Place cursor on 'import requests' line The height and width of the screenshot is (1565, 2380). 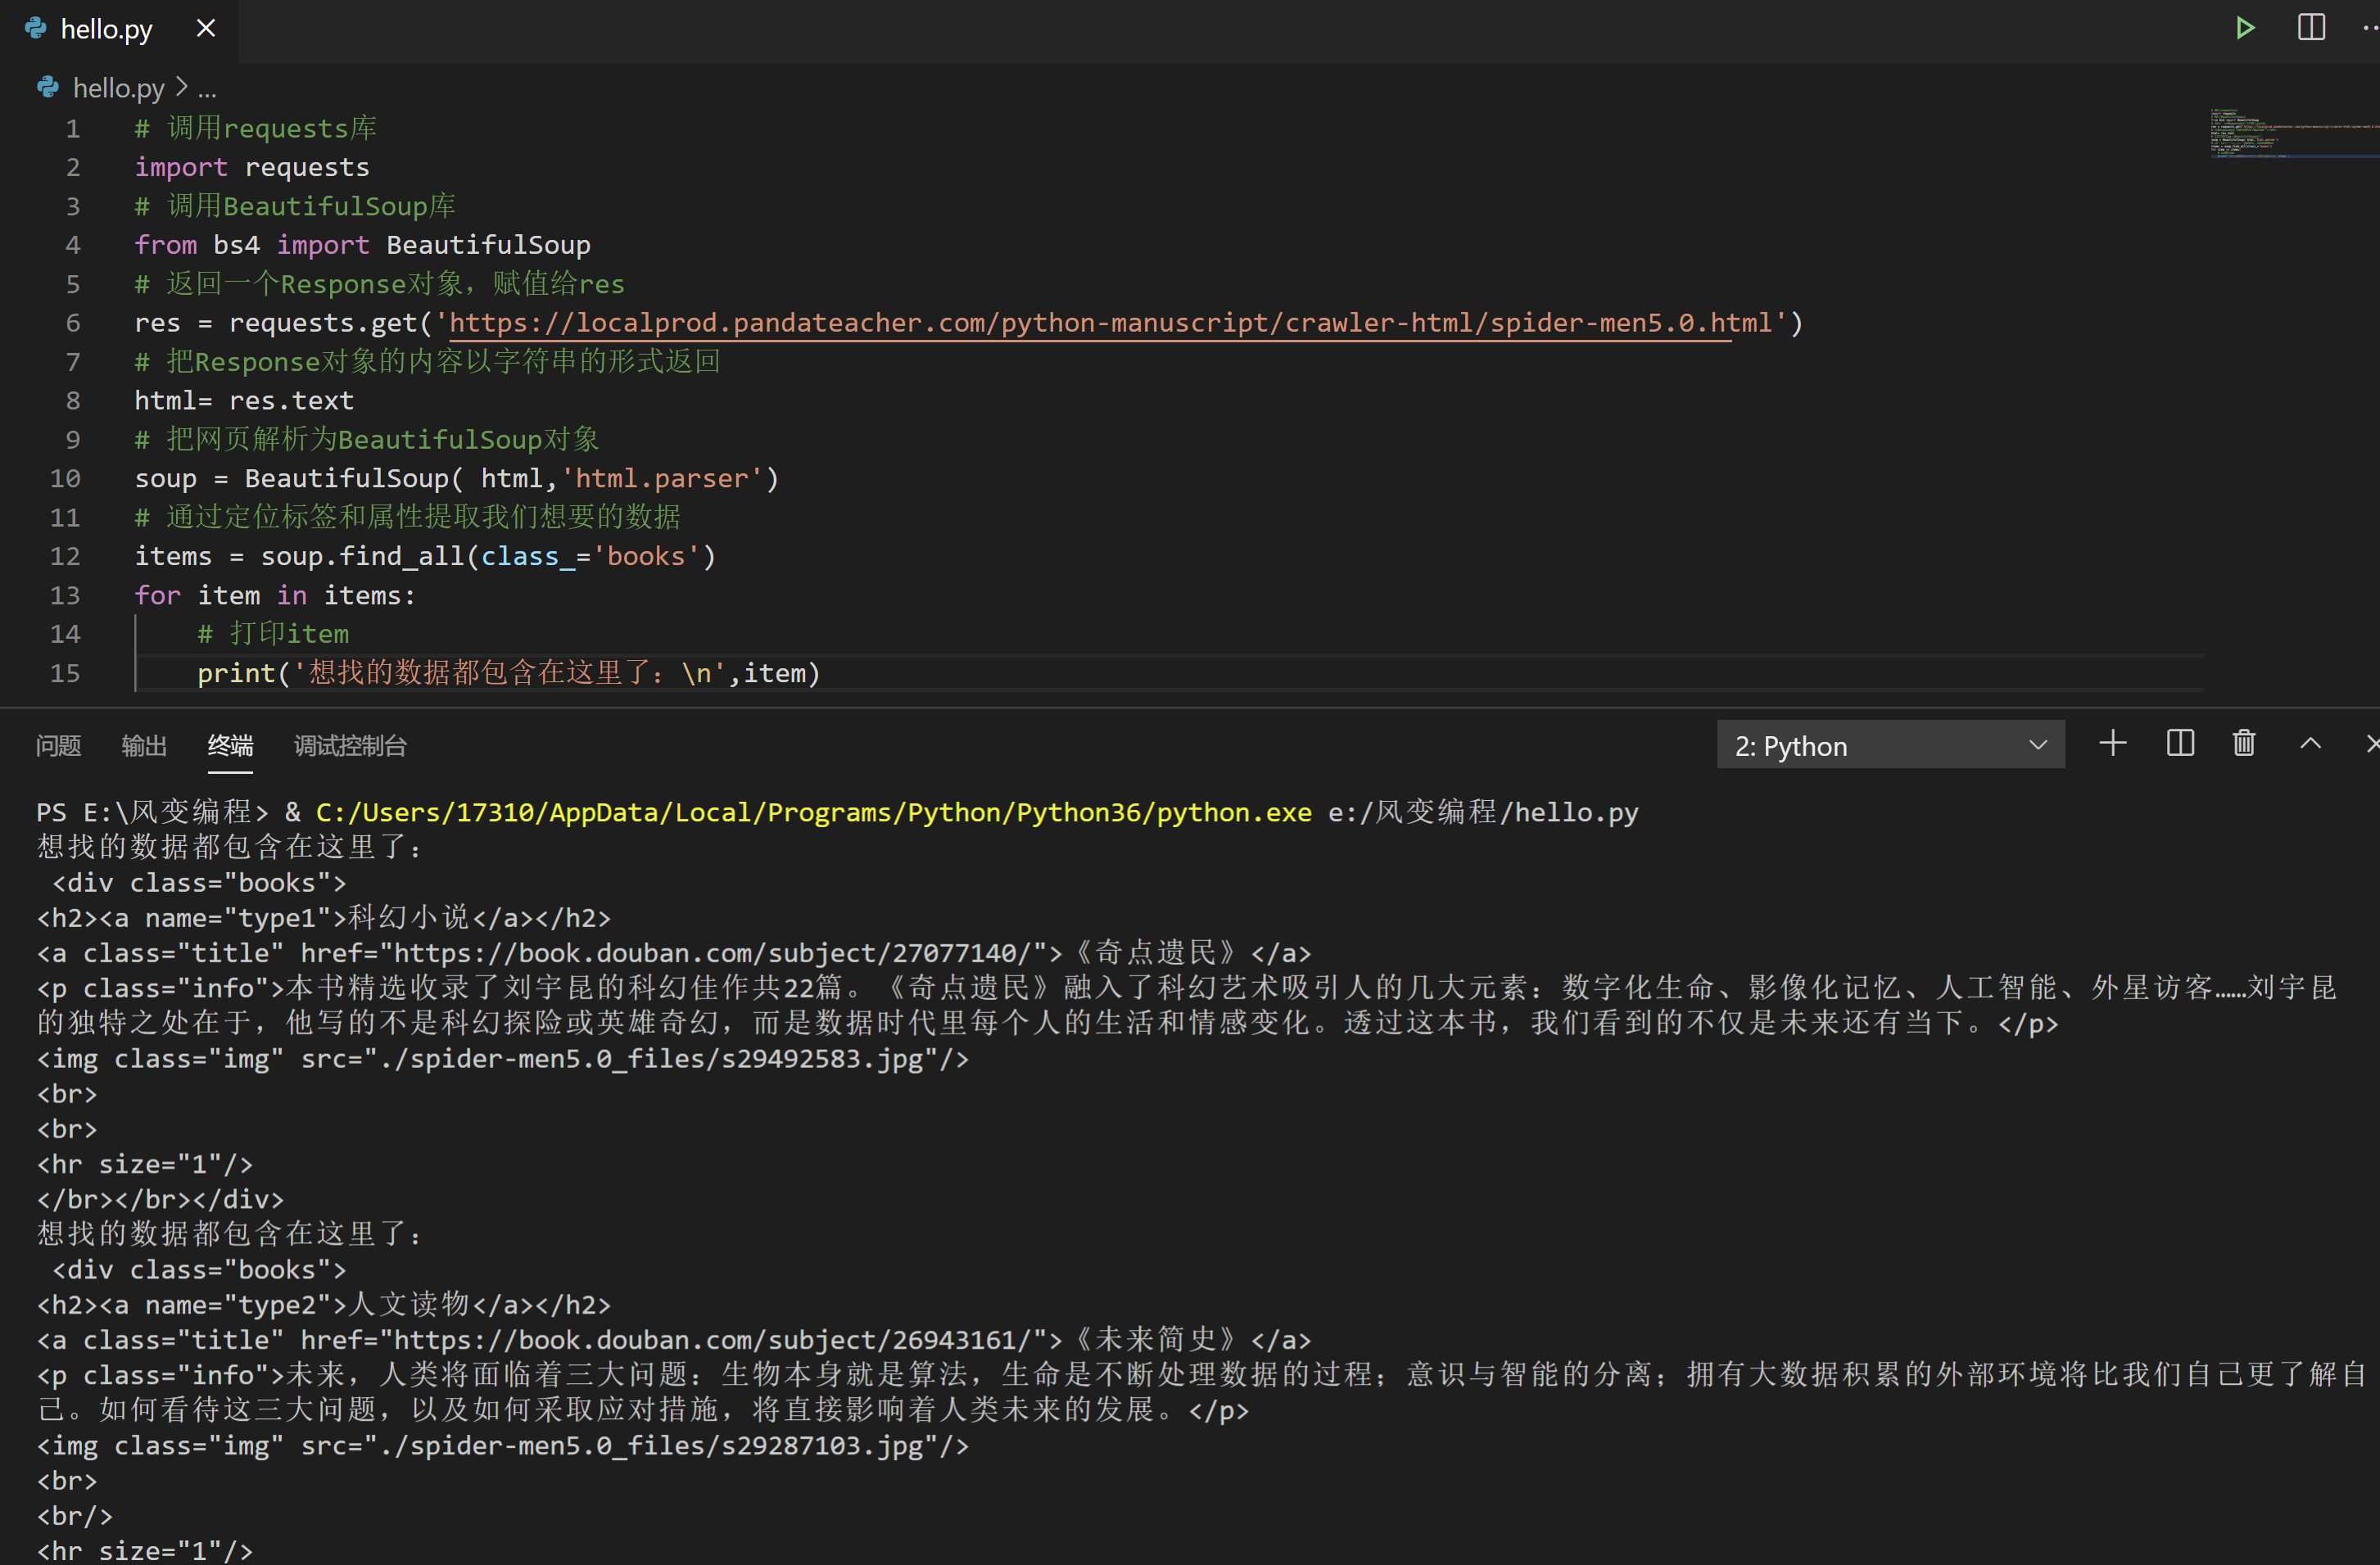pos(252,167)
